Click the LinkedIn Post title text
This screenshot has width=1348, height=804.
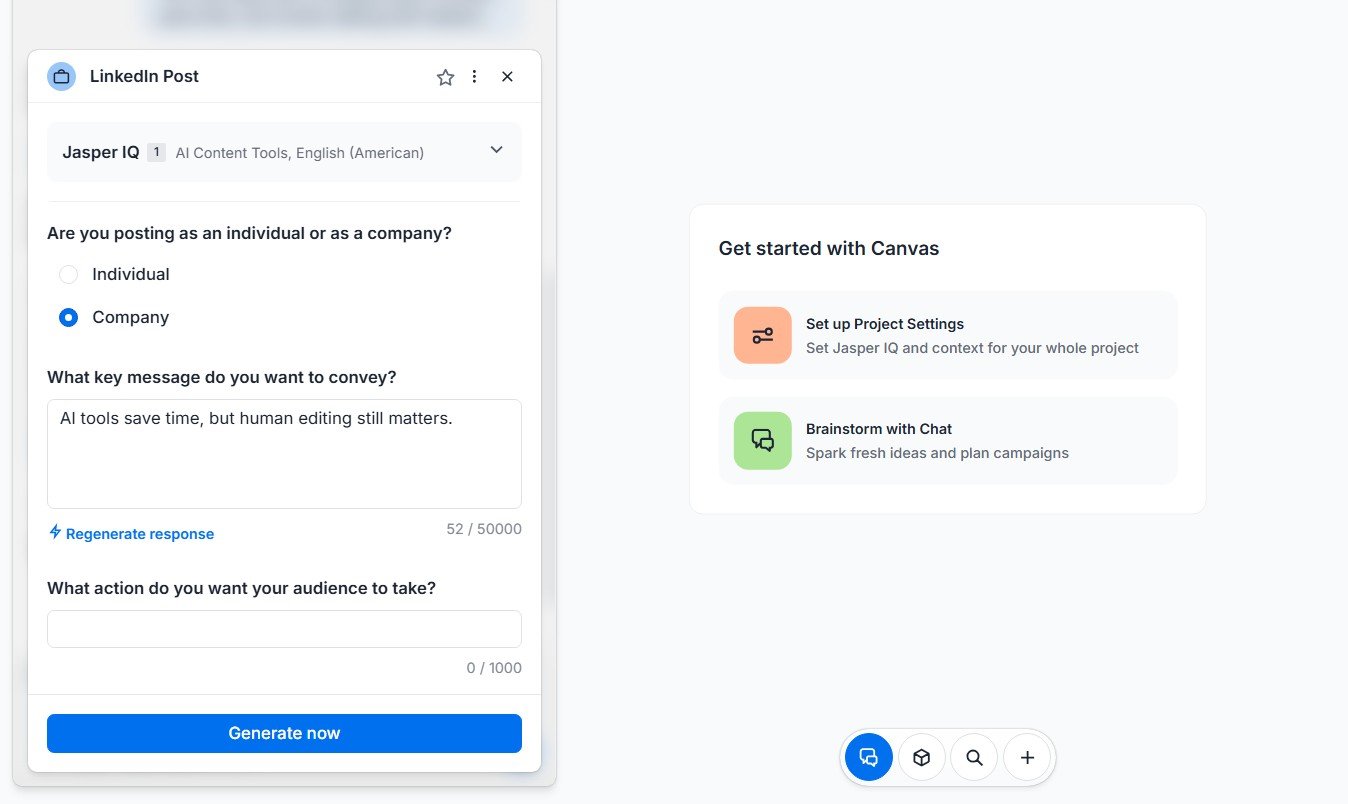[144, 77]
